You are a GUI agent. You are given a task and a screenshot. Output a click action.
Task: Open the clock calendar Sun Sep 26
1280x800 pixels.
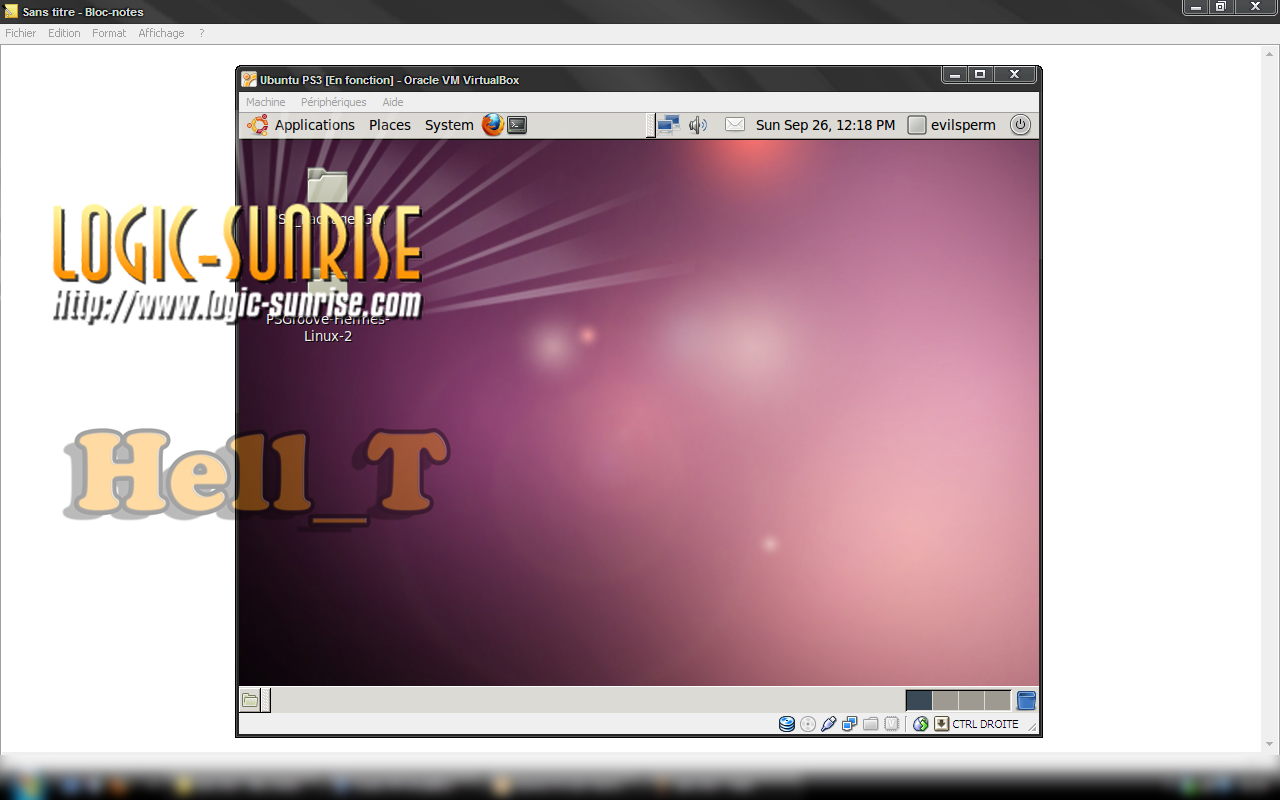[826, 125]
